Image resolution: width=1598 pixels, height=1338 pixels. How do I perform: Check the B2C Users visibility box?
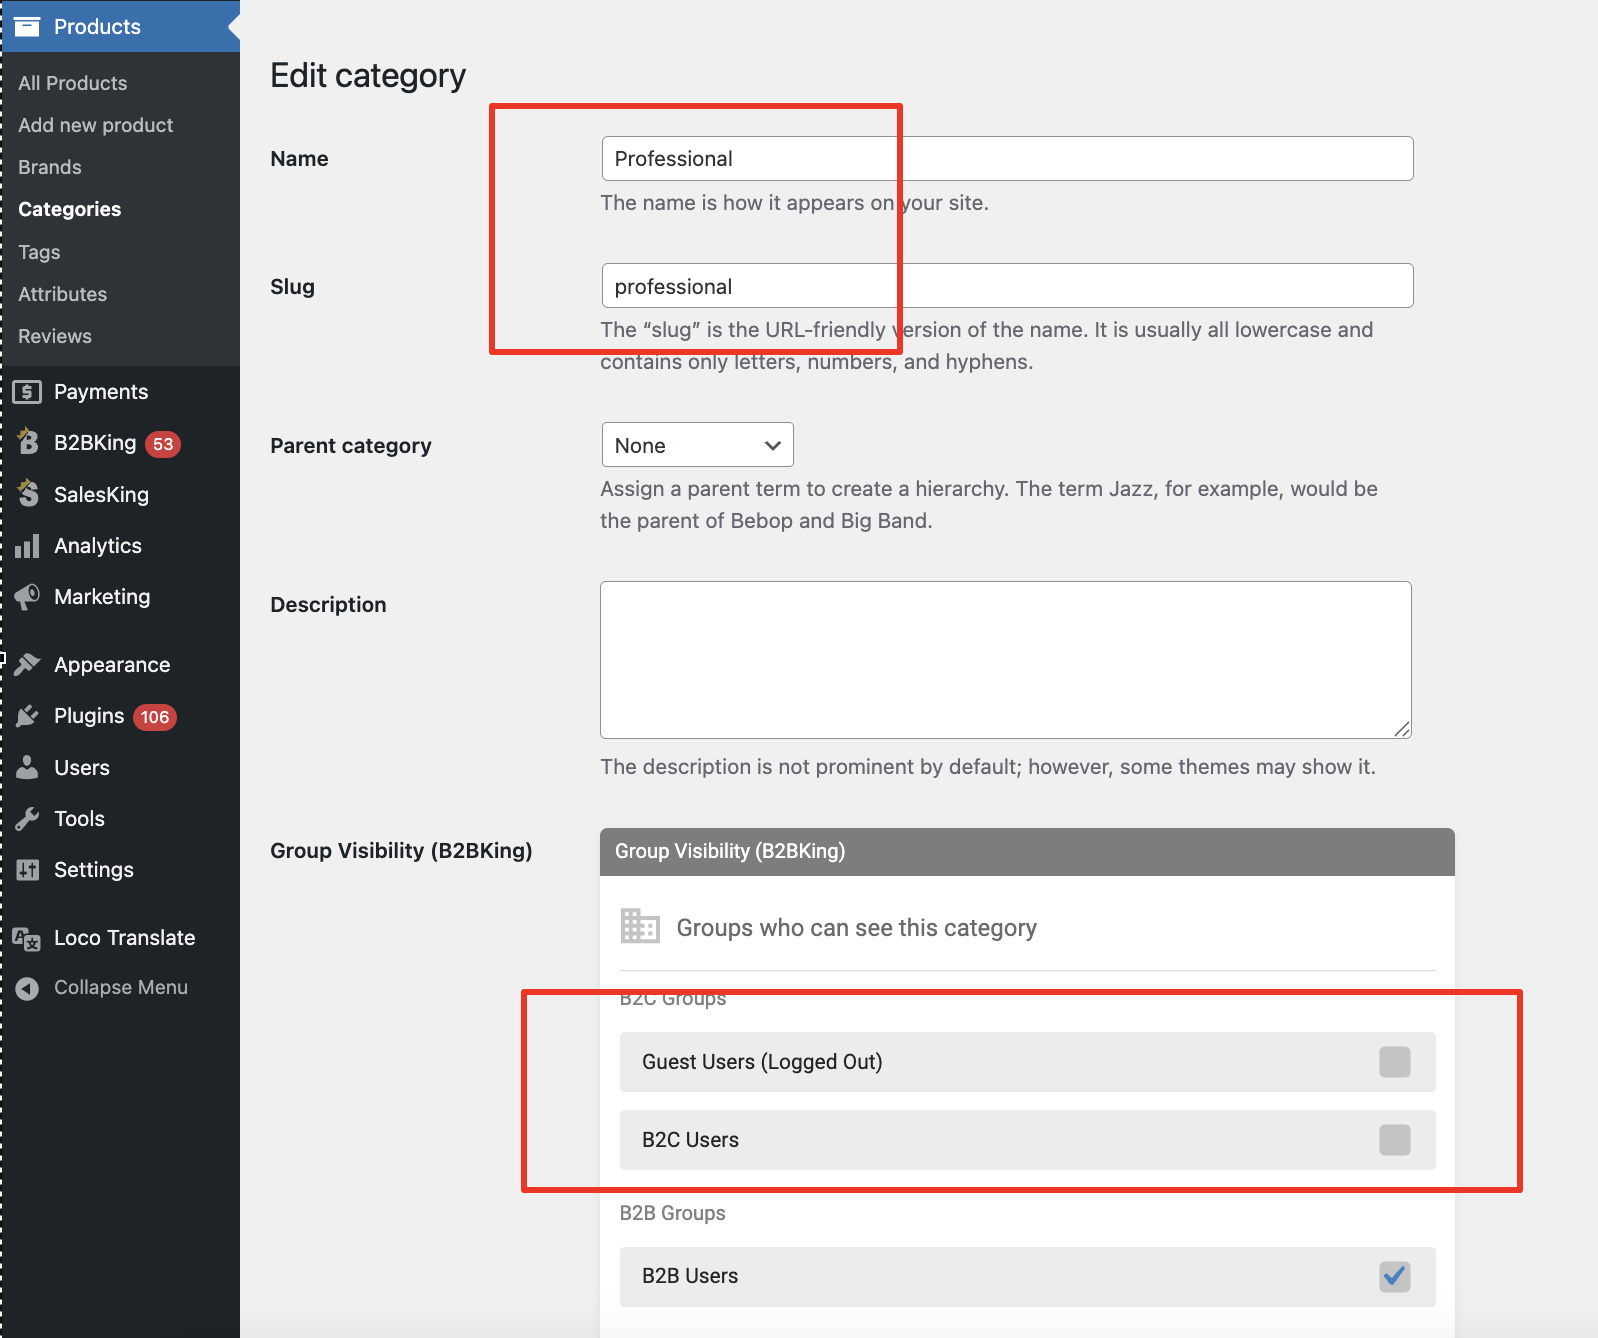1394,1140
